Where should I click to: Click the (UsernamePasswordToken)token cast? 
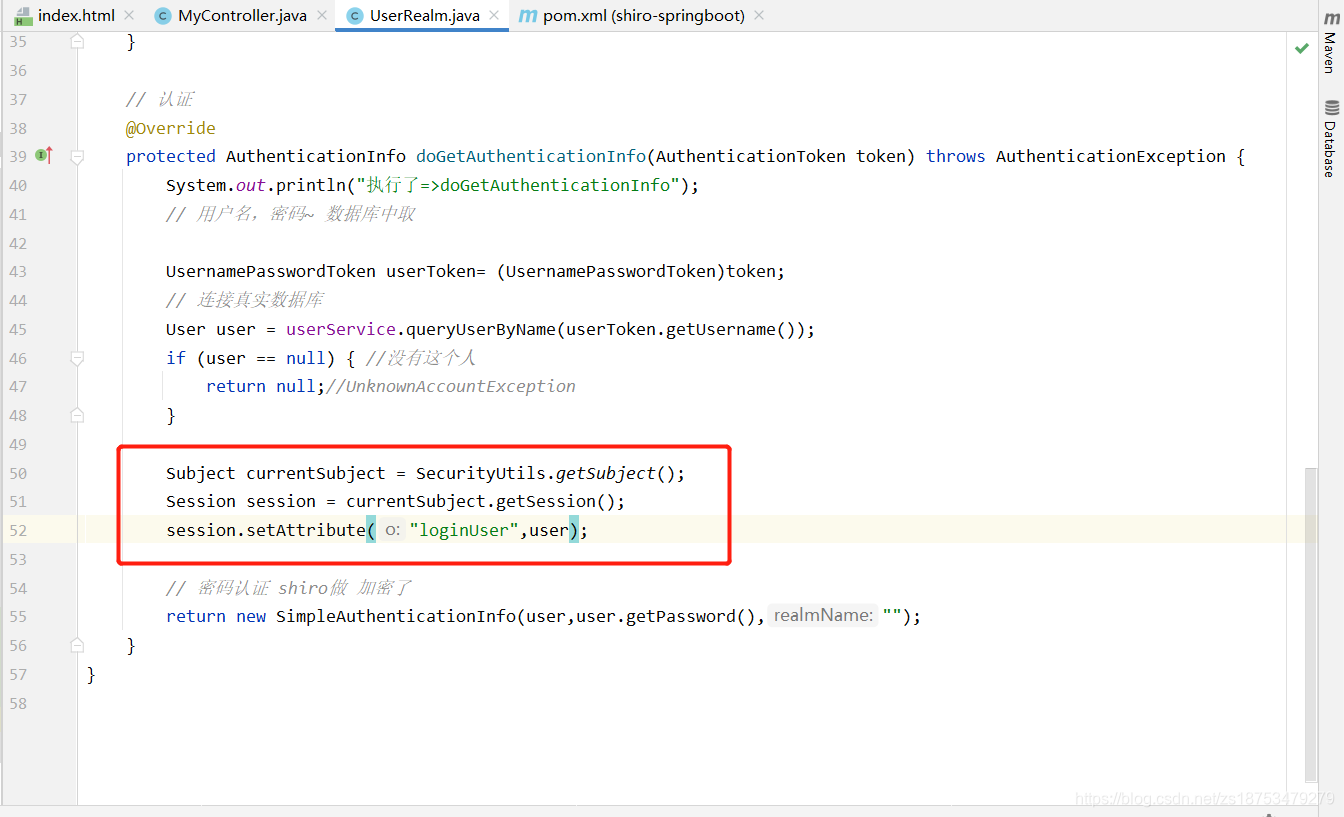click(x=636, y=271)
